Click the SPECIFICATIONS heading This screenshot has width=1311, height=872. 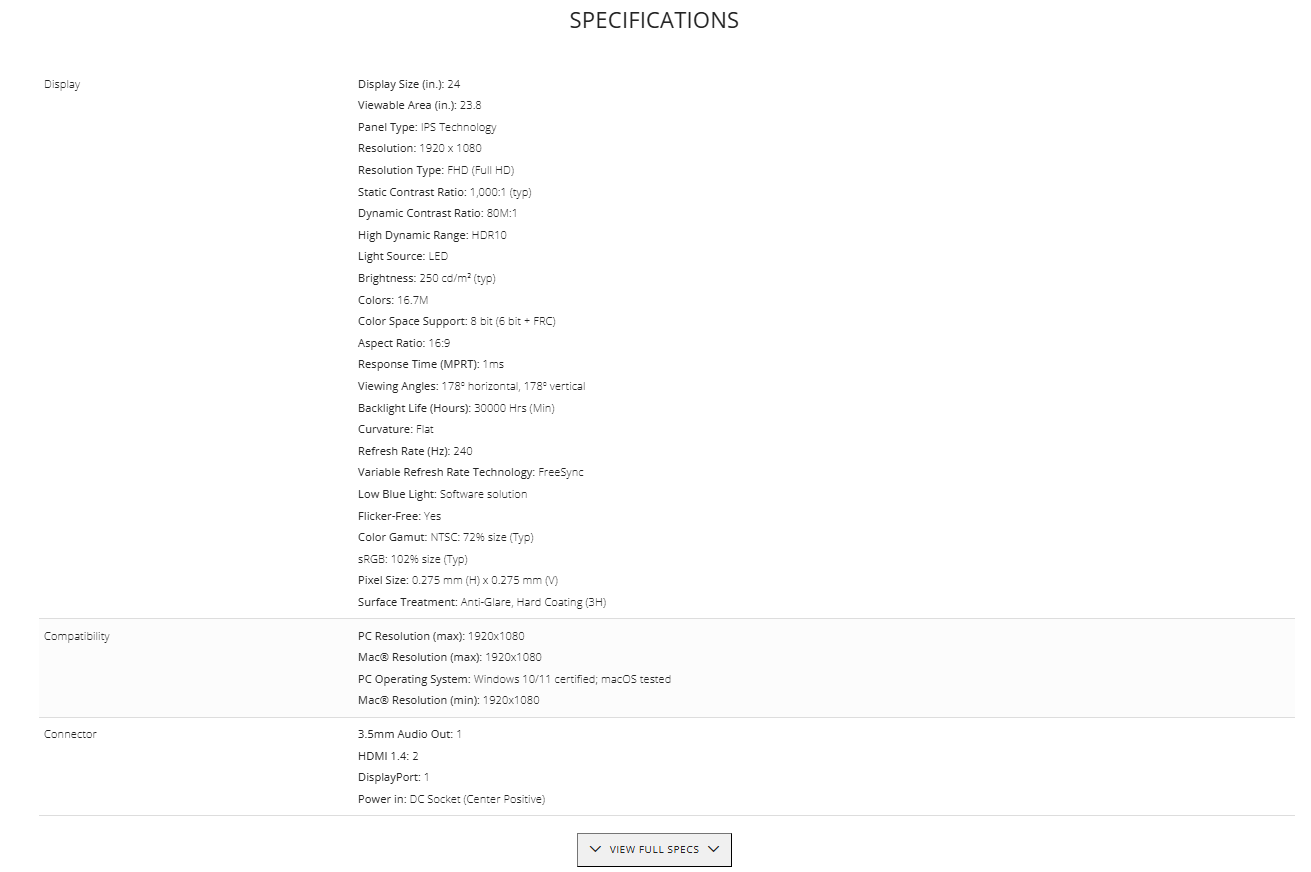coord(654,20)
